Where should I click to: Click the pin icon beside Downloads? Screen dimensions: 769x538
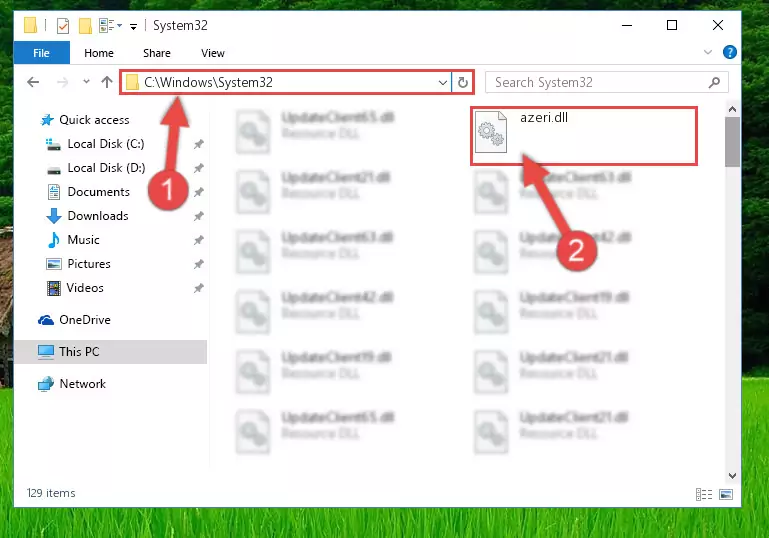[x=199, y=216]
